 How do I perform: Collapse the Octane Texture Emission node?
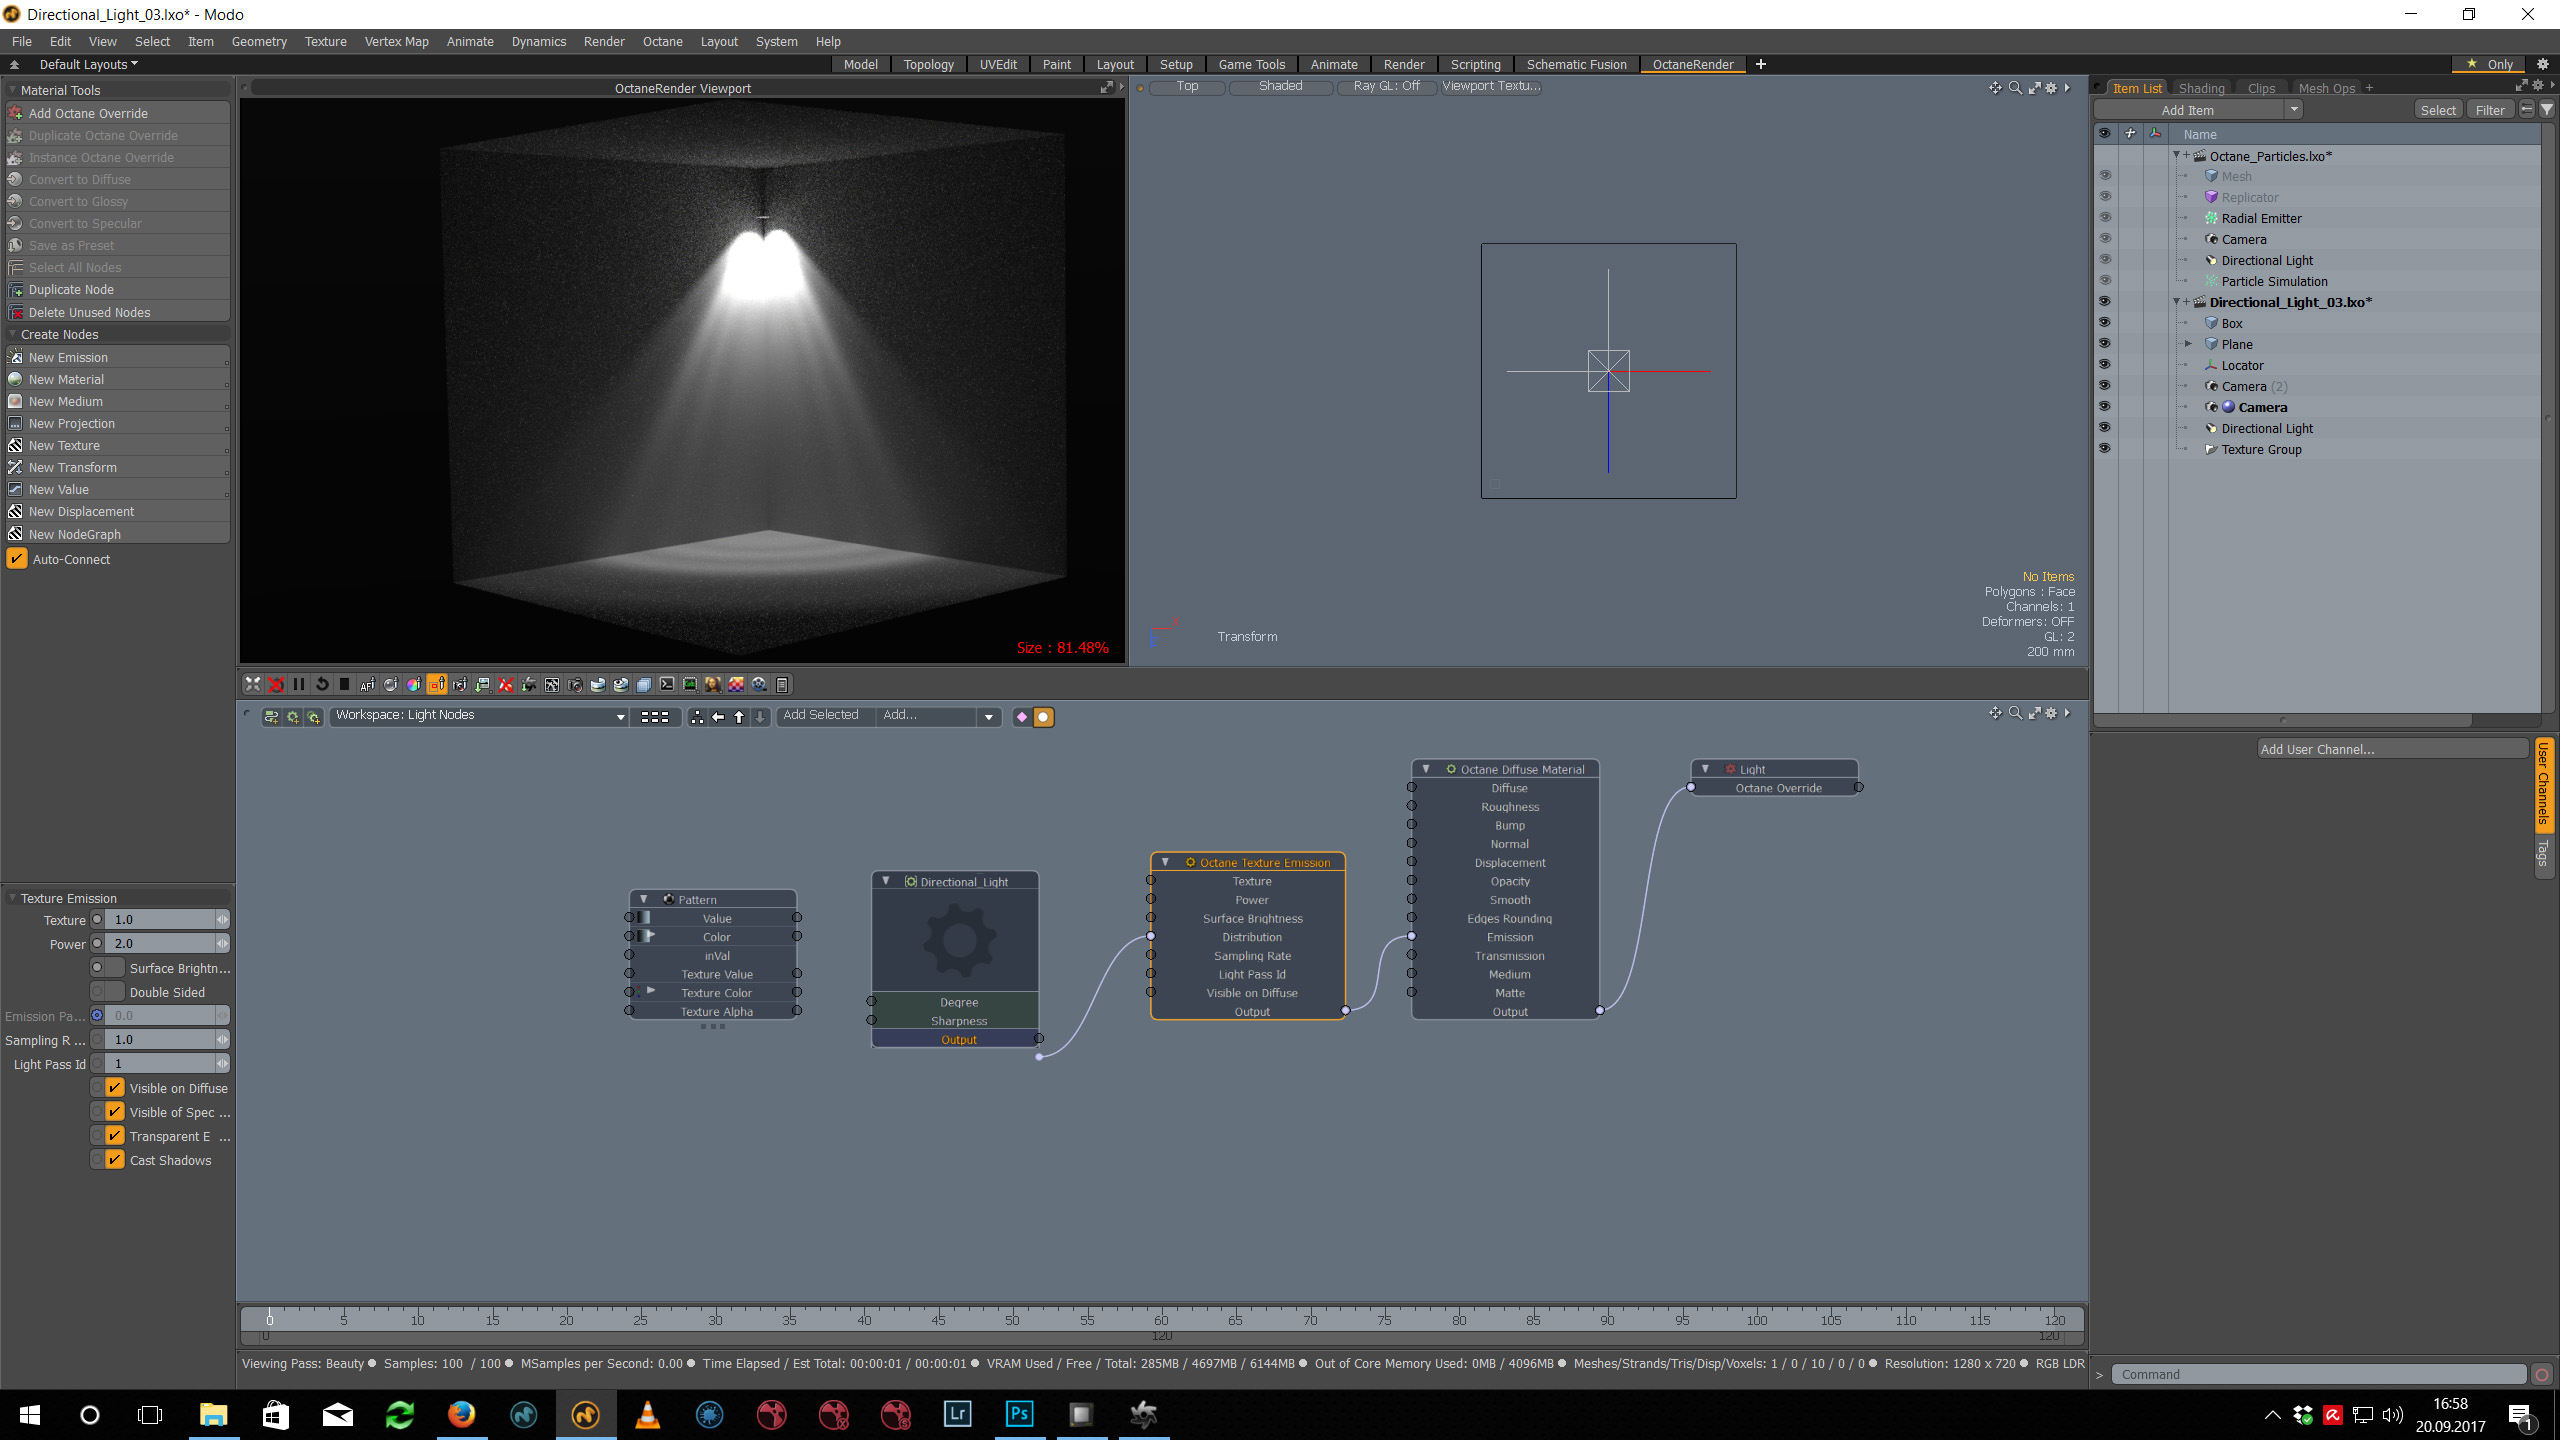(x=1165, y=862)
